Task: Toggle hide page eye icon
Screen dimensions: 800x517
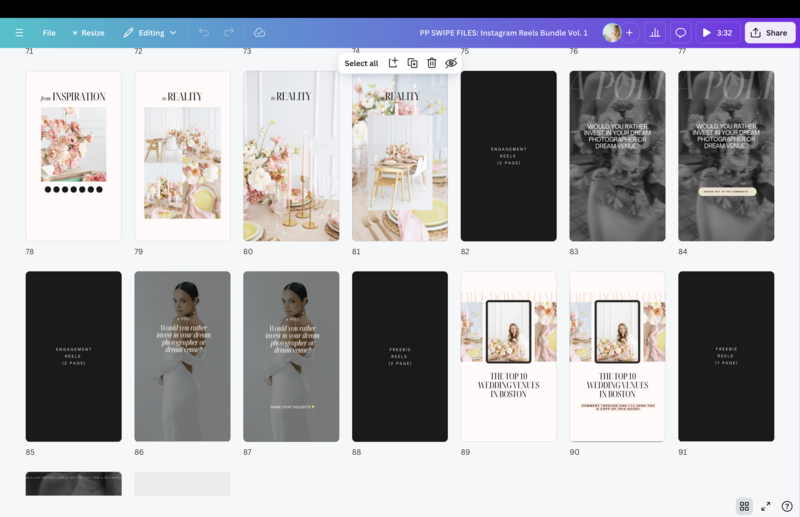Action: pyautogui.click(x=451, y=63)
